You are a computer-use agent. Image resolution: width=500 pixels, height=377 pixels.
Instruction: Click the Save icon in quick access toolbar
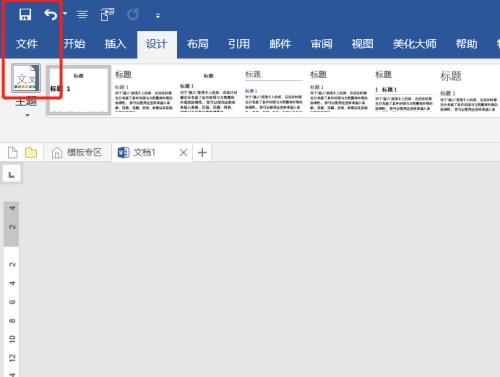[25, 15]
